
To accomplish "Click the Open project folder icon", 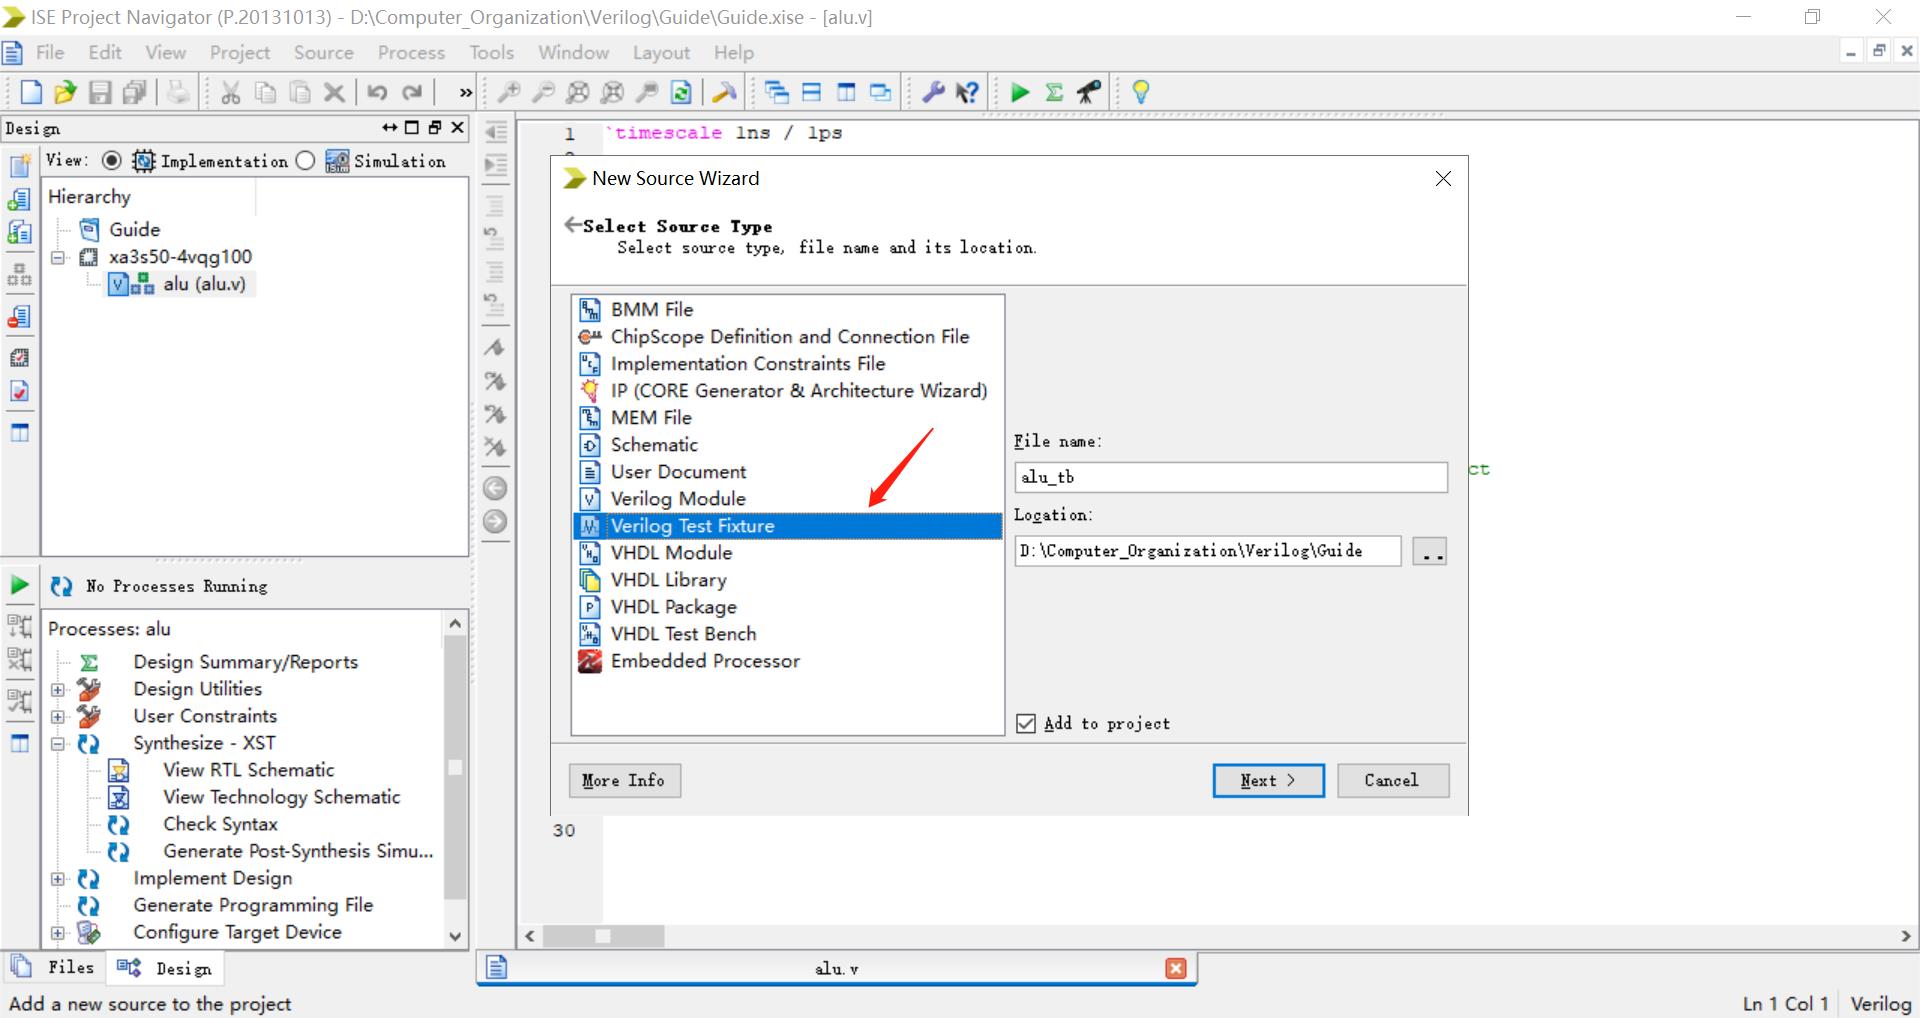I will point(65,92).
